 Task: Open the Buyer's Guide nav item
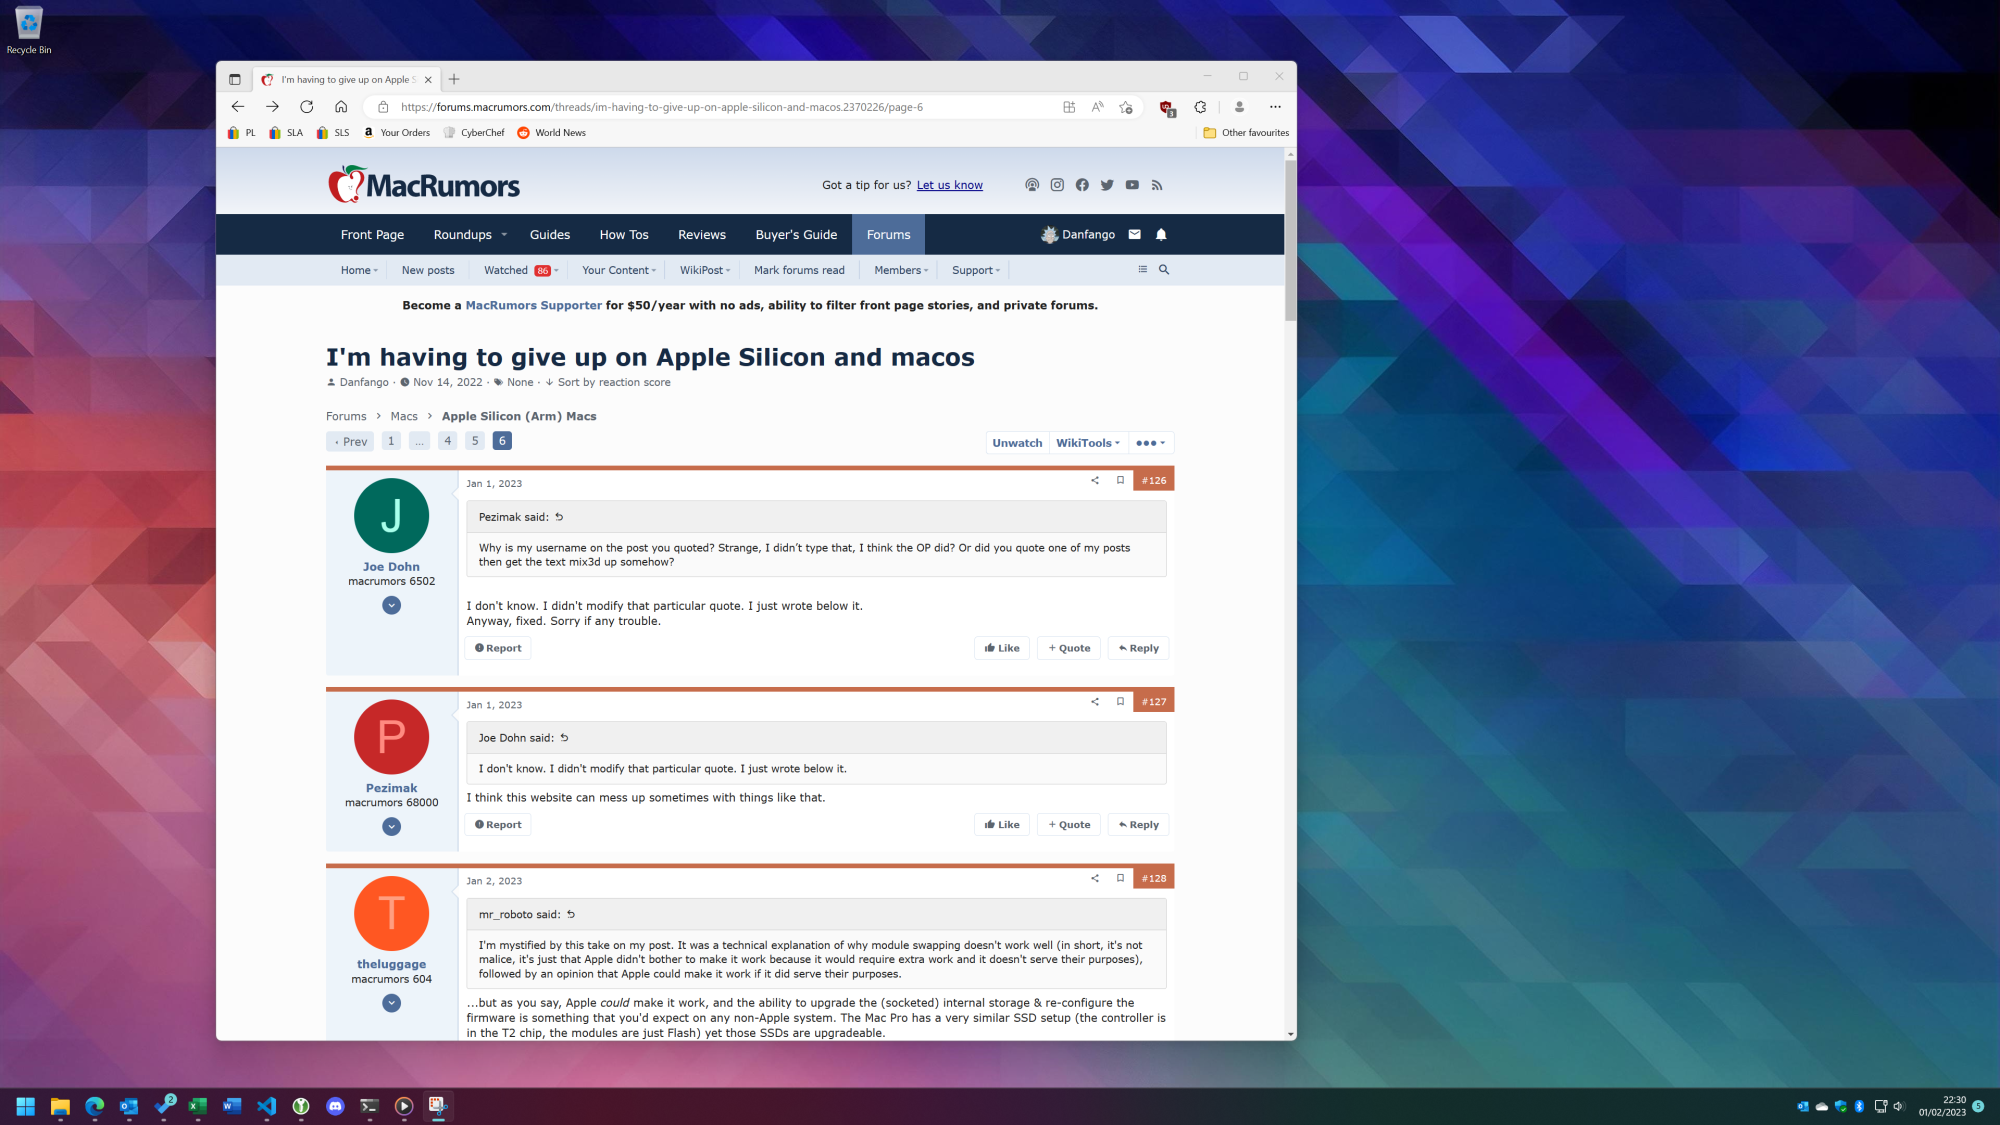click(796, 235)
